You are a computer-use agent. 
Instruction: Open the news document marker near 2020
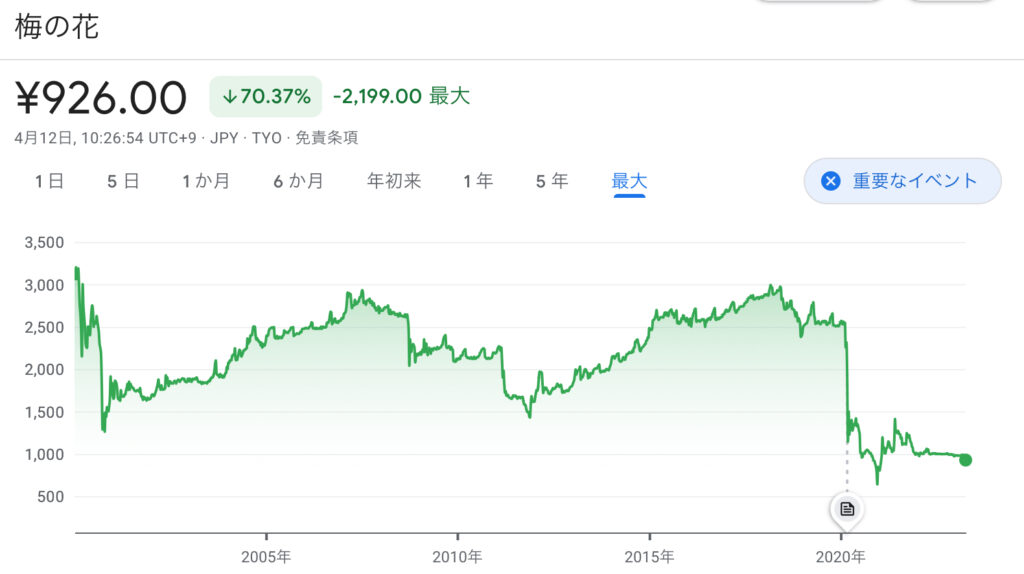(x=847, y=509)
